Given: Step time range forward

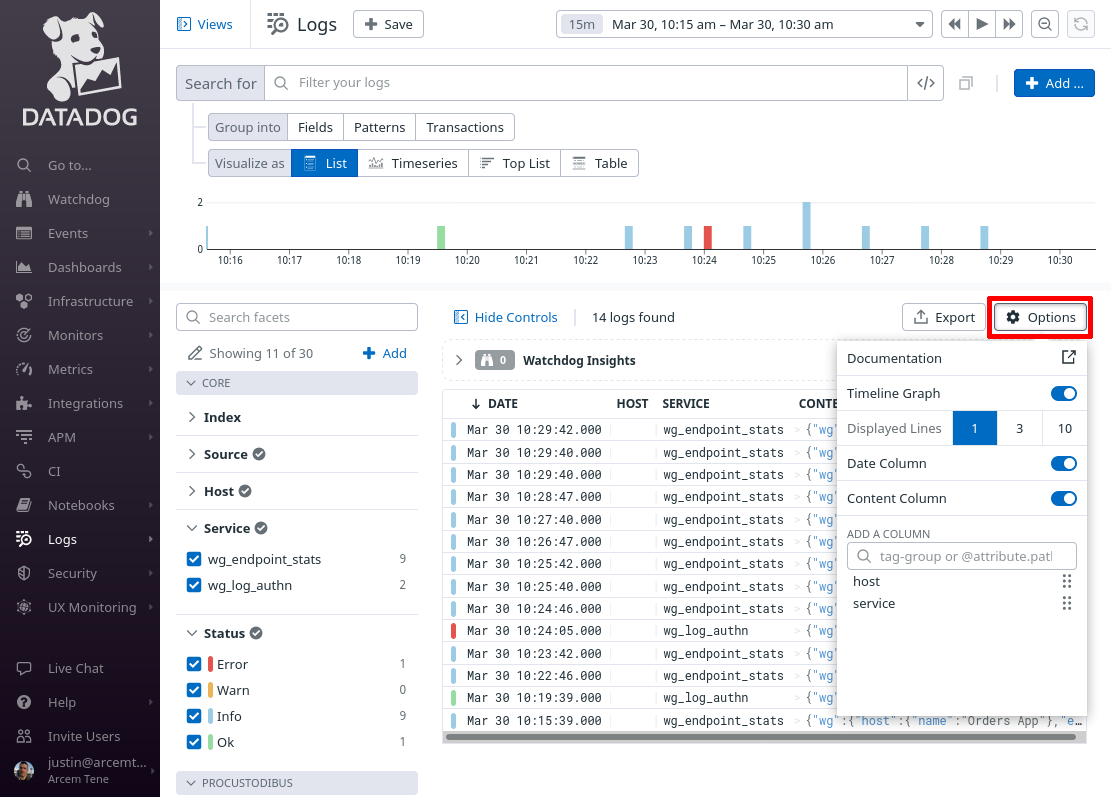Looking at the screenshot, I should pos(1009,24).
